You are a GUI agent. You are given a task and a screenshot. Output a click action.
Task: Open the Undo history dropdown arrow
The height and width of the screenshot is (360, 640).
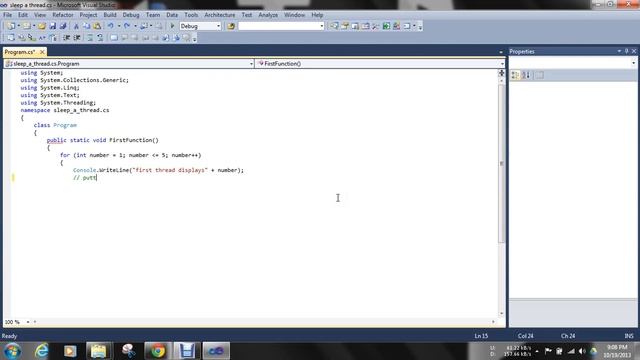[118, 26]
